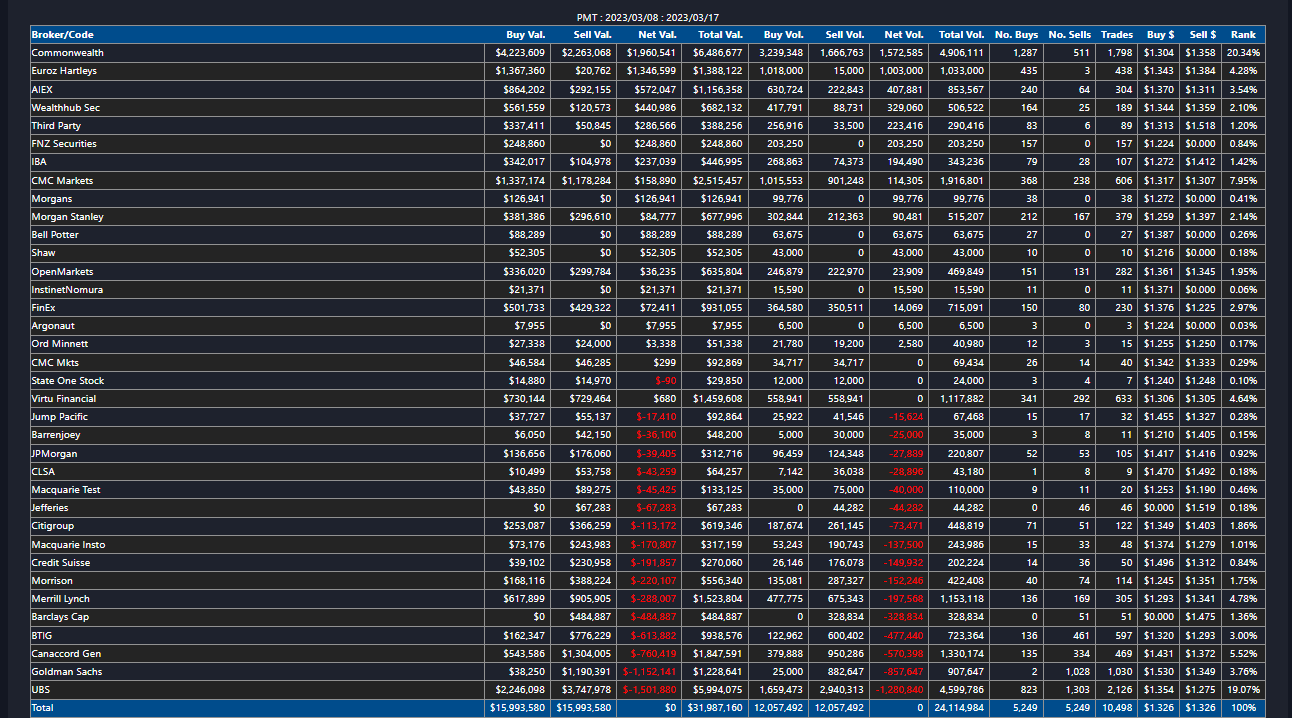Select the Bell Potter broker name
1292x718 pixels.
(x=56, y=235)
